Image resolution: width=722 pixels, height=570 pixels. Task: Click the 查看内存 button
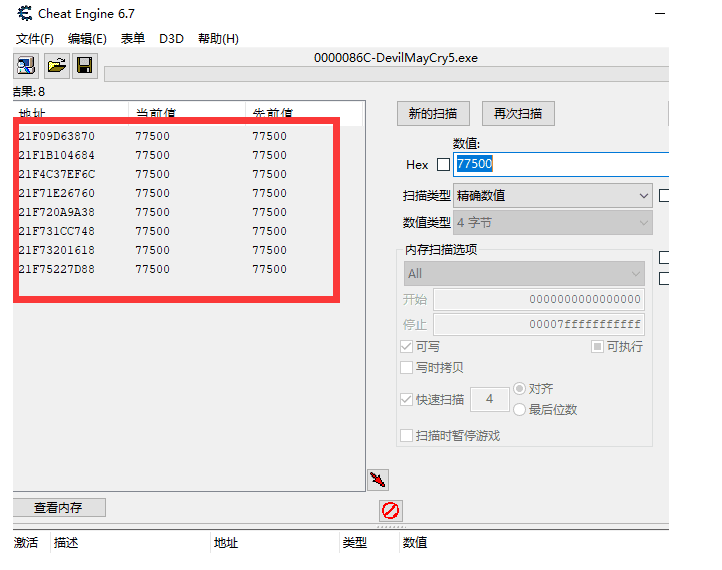pos(58,507)
